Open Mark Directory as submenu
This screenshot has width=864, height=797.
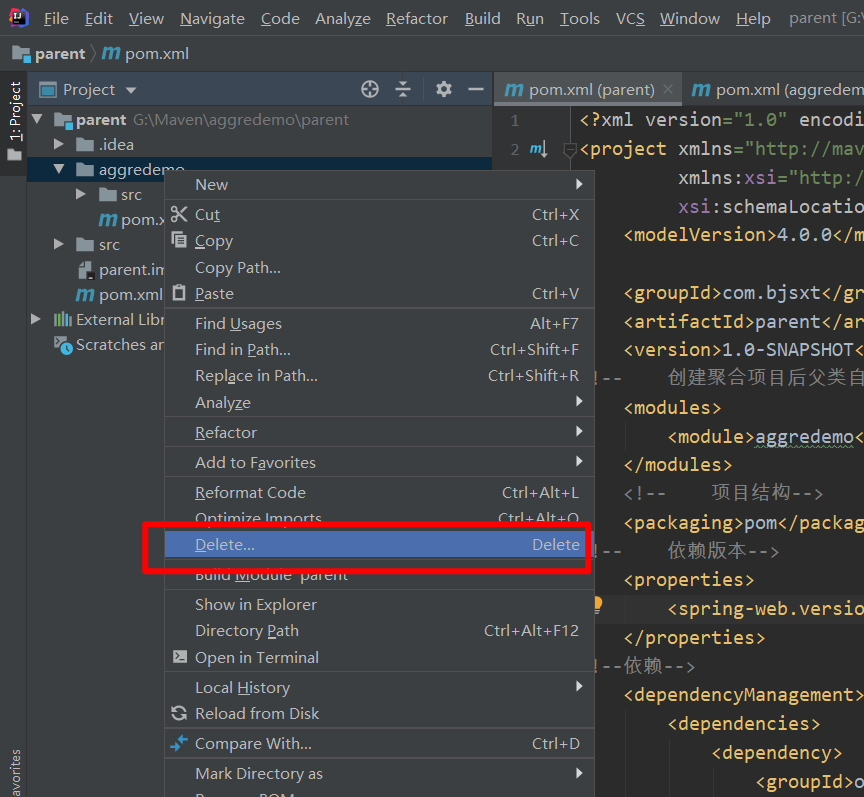(379, 773)
